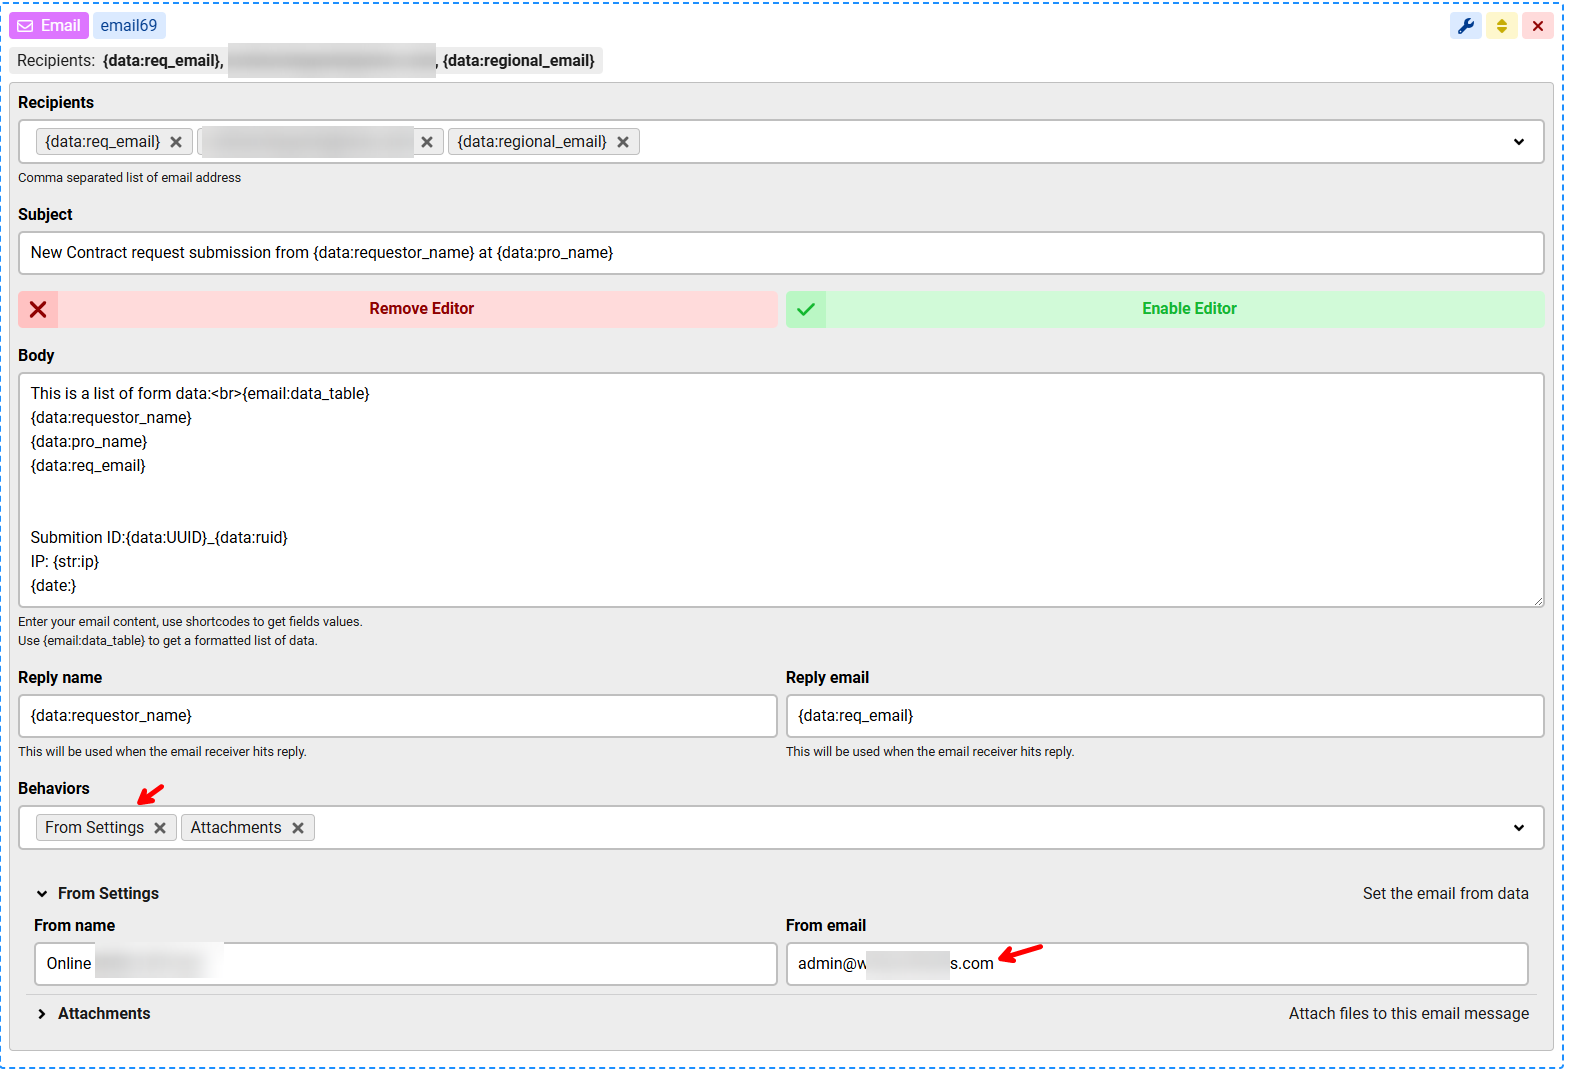Click the Recipients summary line at top

point(306,61)
